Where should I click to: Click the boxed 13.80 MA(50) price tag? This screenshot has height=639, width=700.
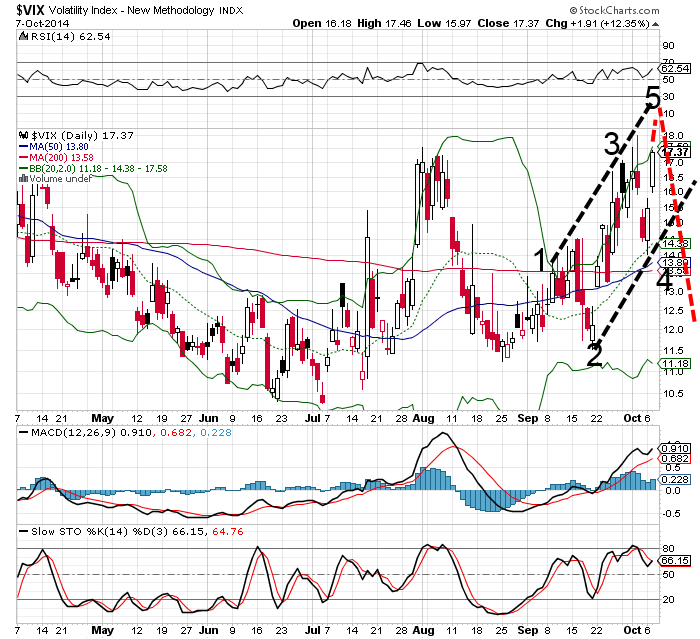click(x=675, y=263)
